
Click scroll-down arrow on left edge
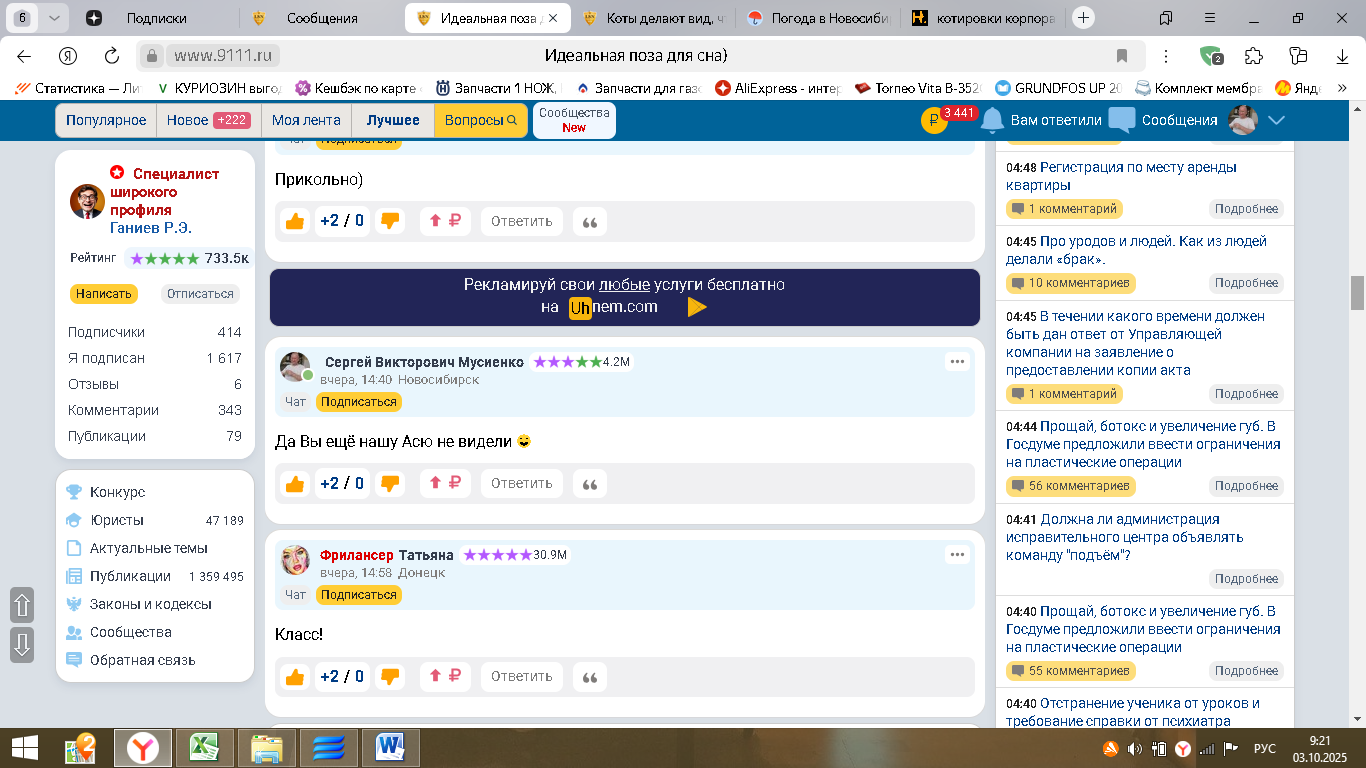click(x=22, y=645)
